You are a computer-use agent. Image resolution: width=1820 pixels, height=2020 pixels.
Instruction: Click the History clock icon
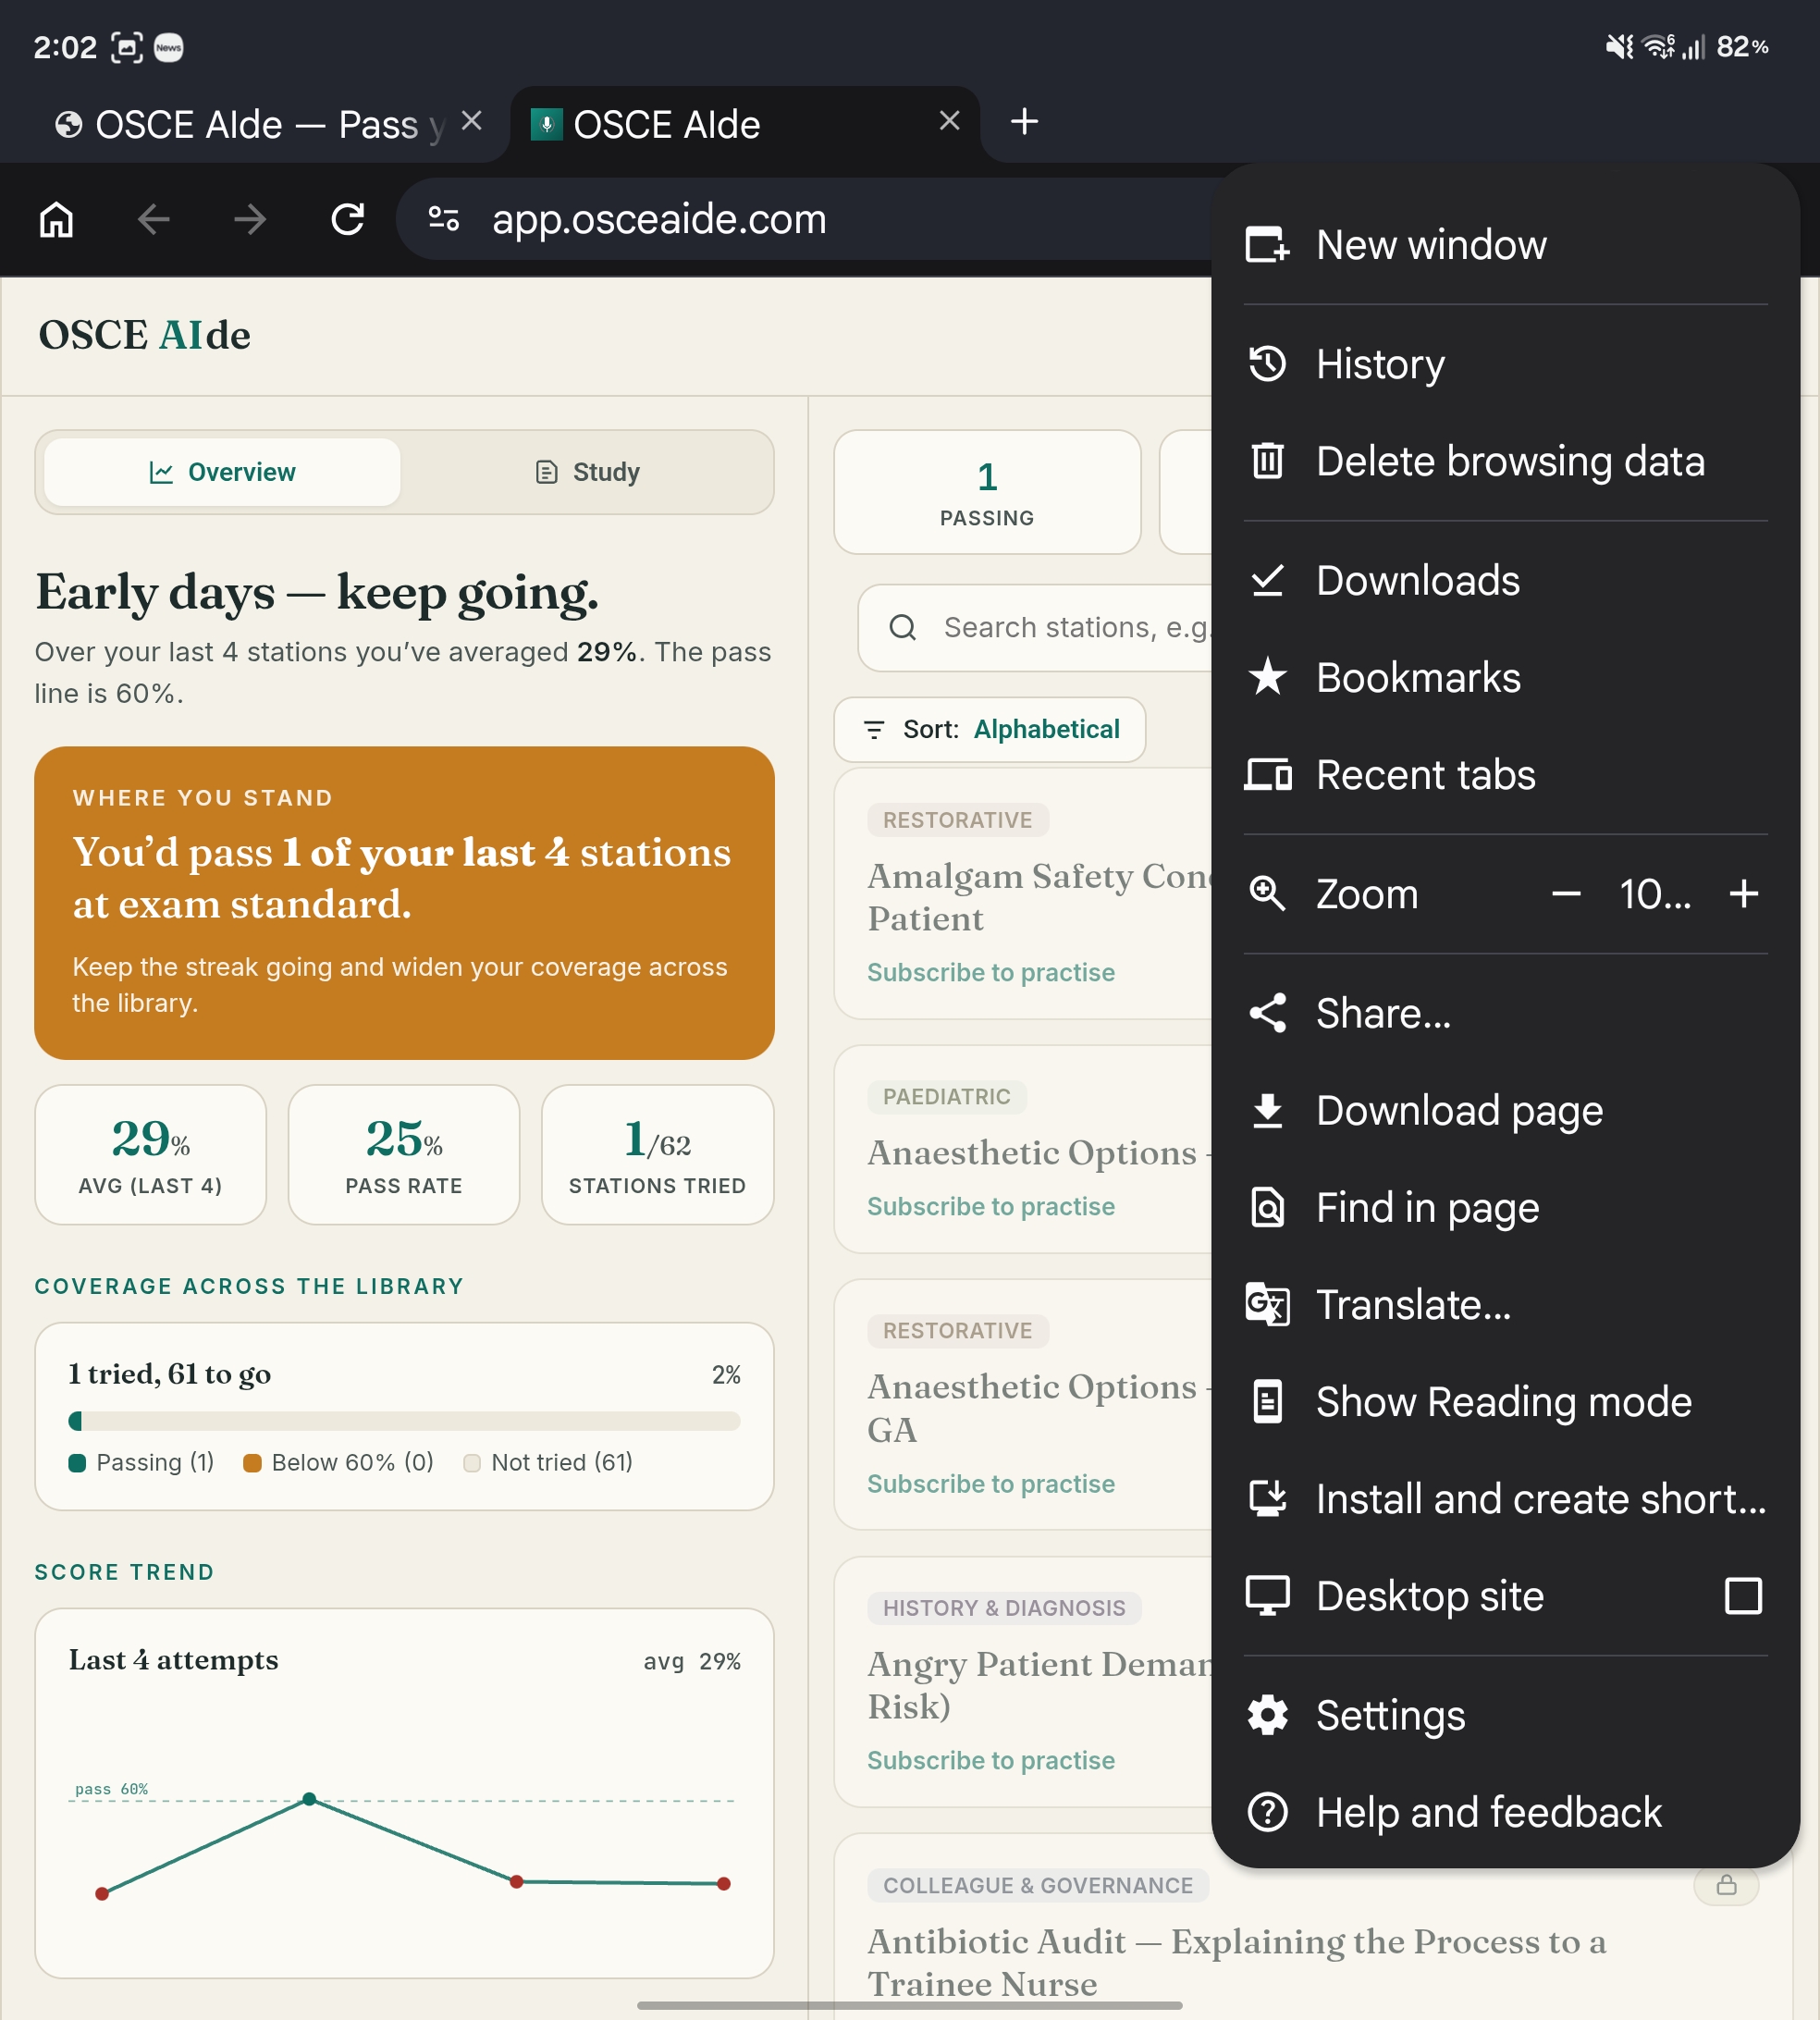coord(1267,363)
